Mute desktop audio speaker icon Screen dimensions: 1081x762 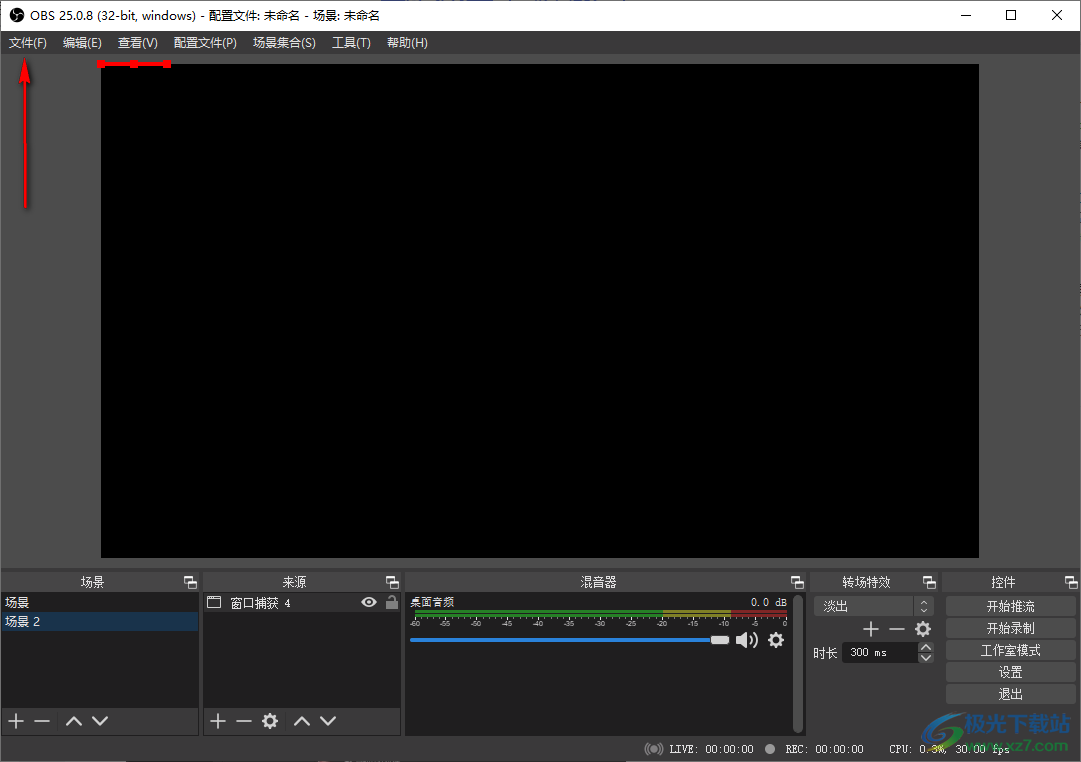coord(747,640)
